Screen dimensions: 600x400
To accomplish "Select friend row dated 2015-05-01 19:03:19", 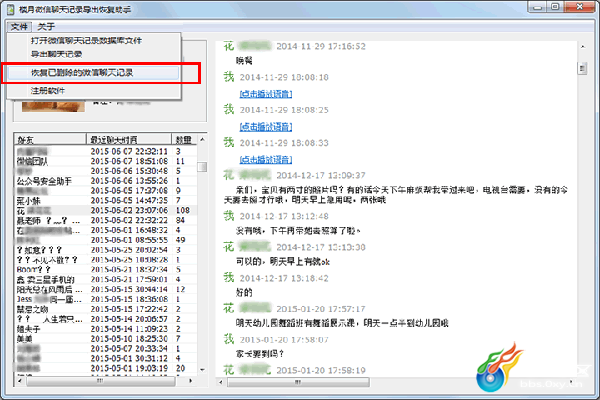I will [x=106, y=368].
